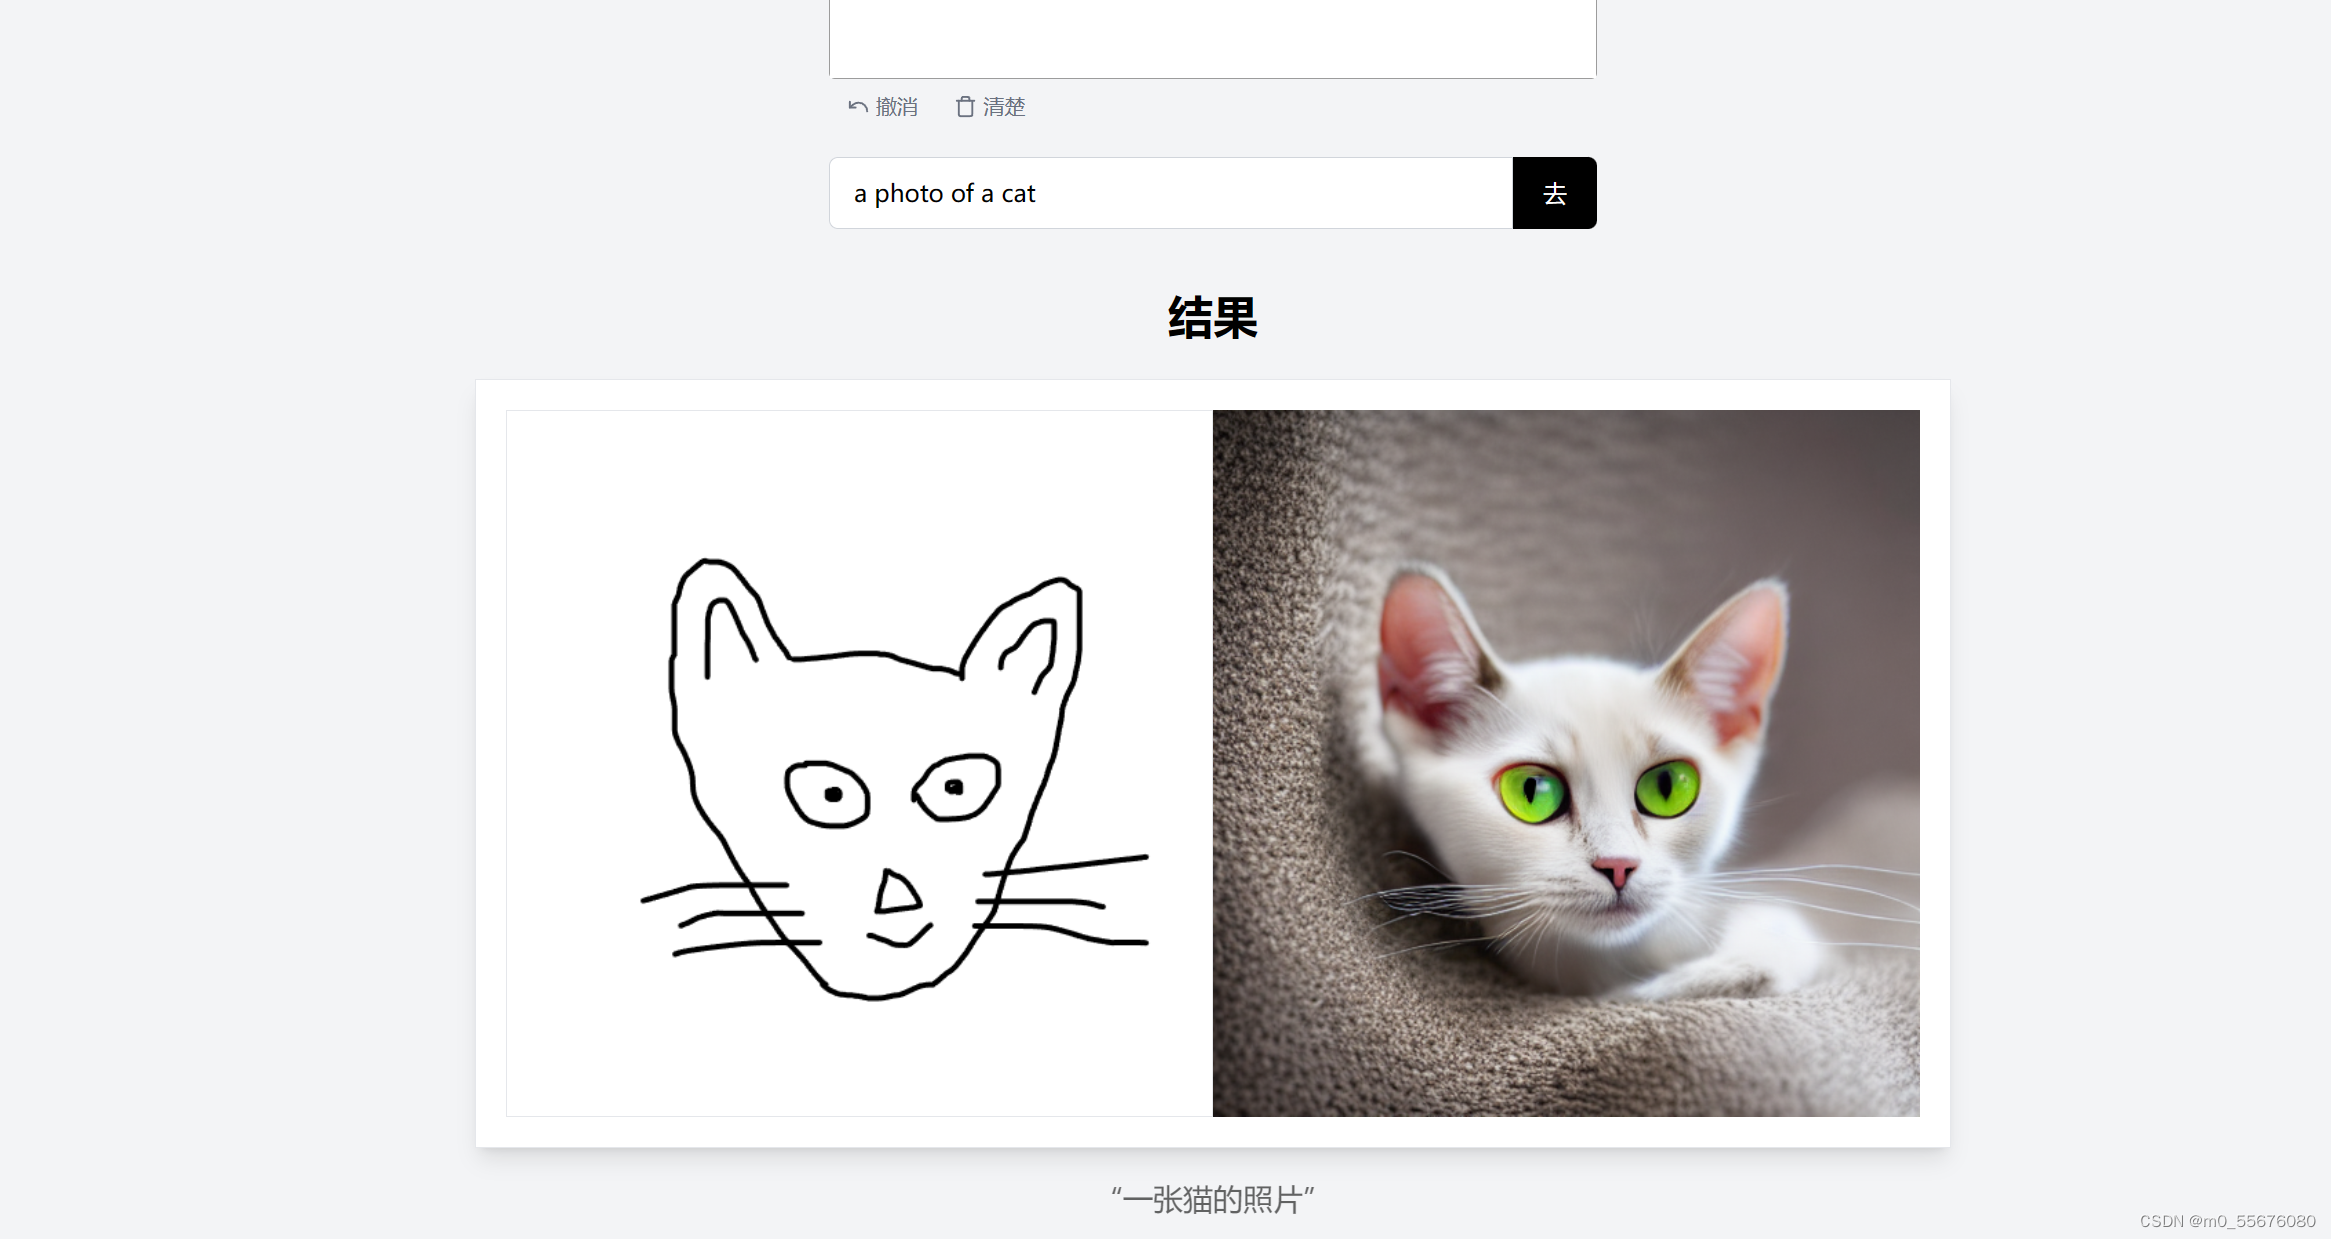The width and height of the screenshot is (2331, 1239).
Task: Click the photo cat's pink nose
Action: point(1615,871)
